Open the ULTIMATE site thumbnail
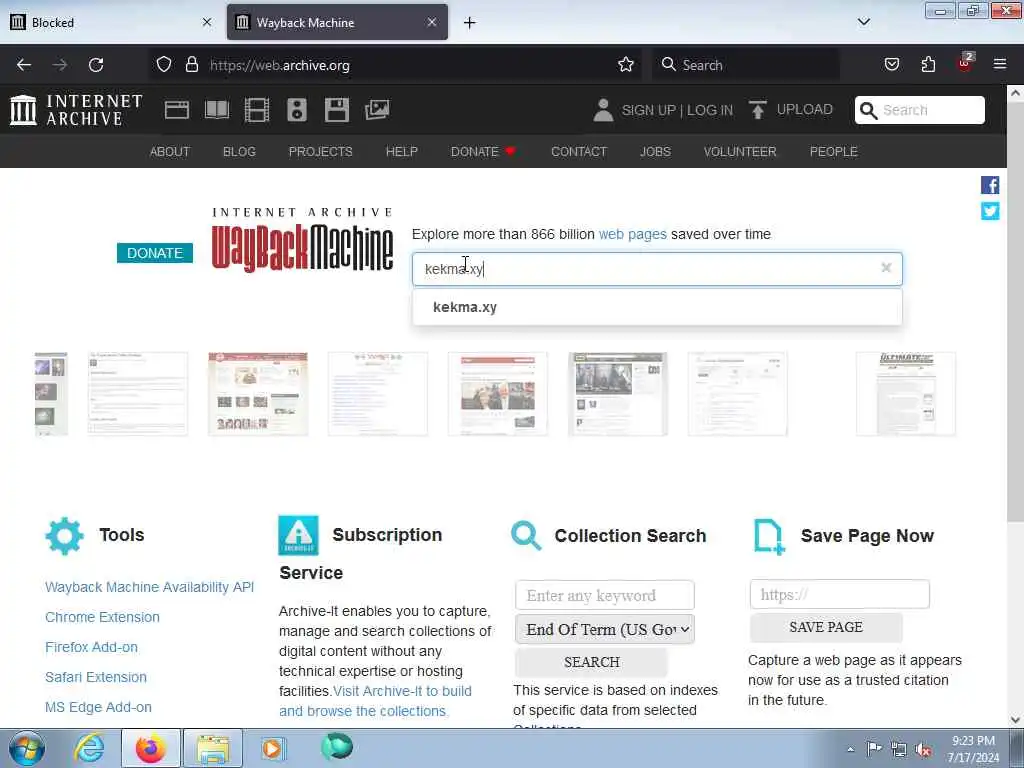The height and width of the screenshot is (768, 1024). point(906,394)
